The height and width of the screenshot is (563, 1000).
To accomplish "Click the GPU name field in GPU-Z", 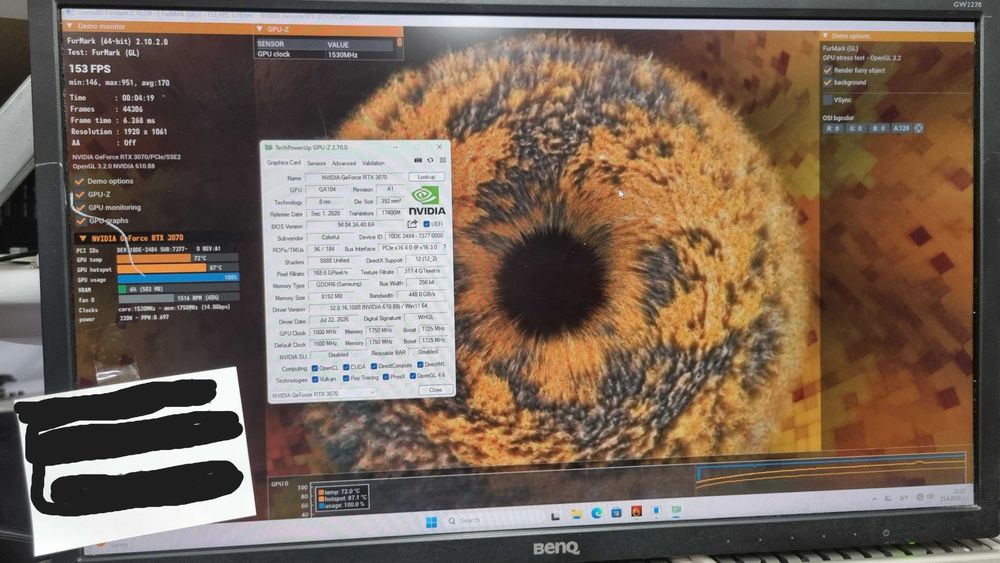I will pyautogui.click(x=355, y=177).
